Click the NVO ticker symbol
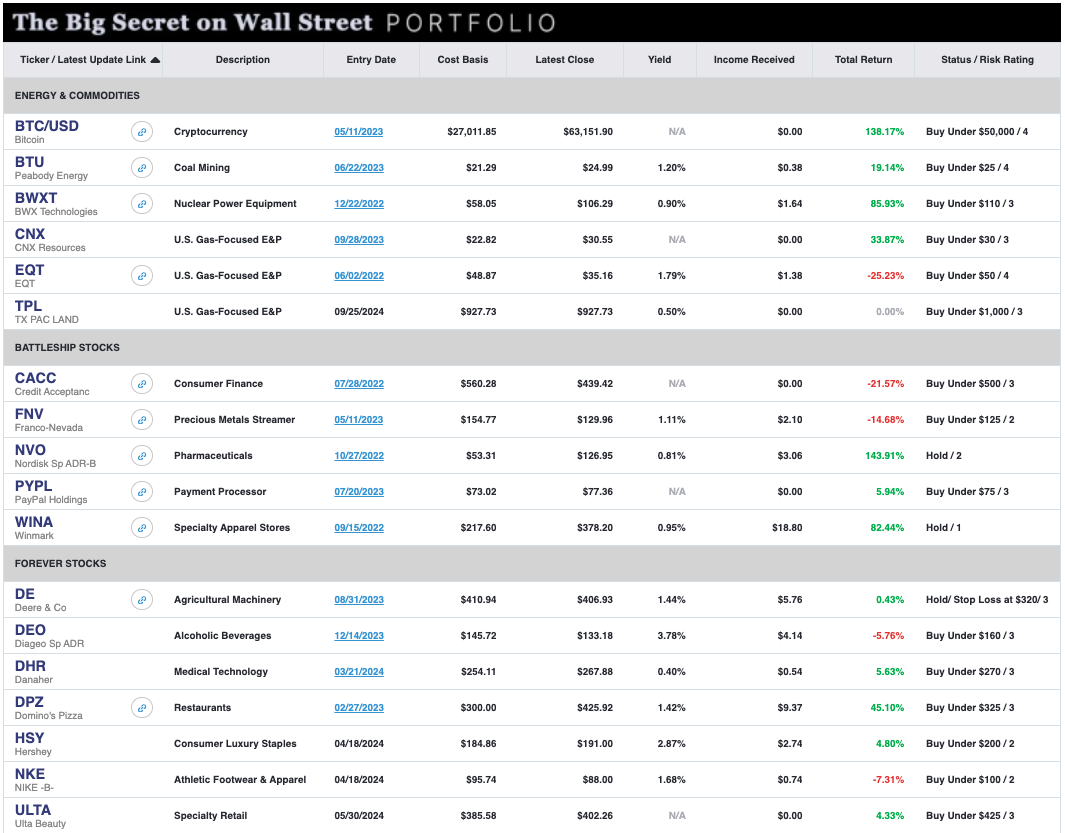Viewport: 1065px width, 833px height. pyautogui.click(x=30, y=450)
